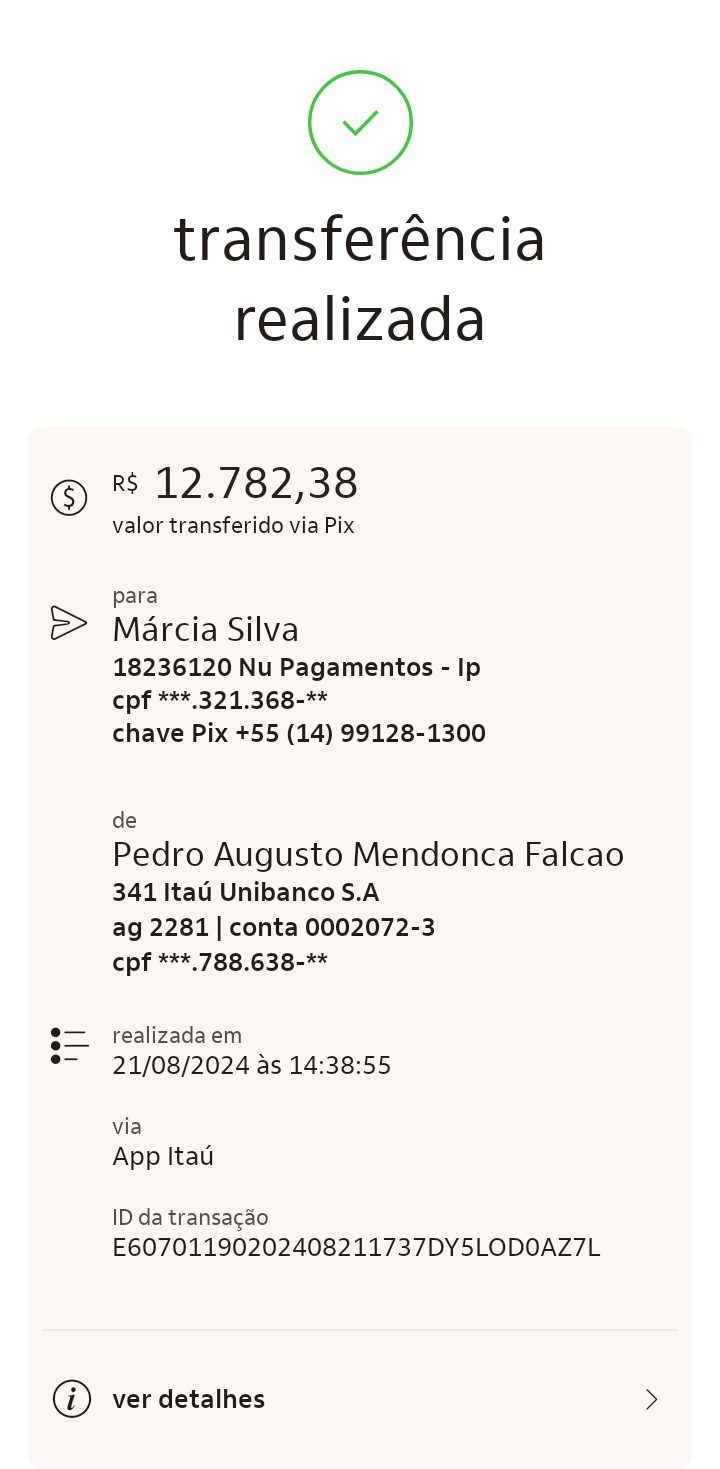720x1469 pixels.
Task: Click the agency and account number line
Action: 274,928
